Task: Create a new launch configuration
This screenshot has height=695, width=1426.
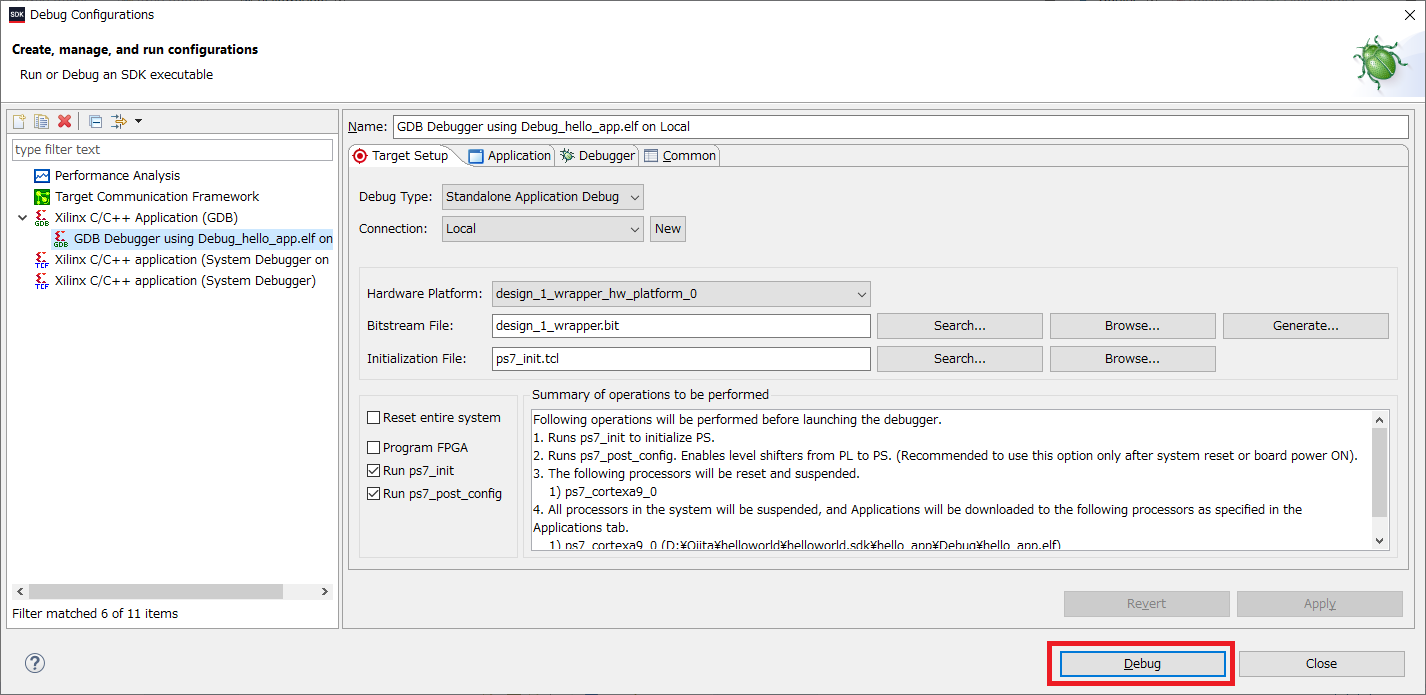Action: [19, 121]
